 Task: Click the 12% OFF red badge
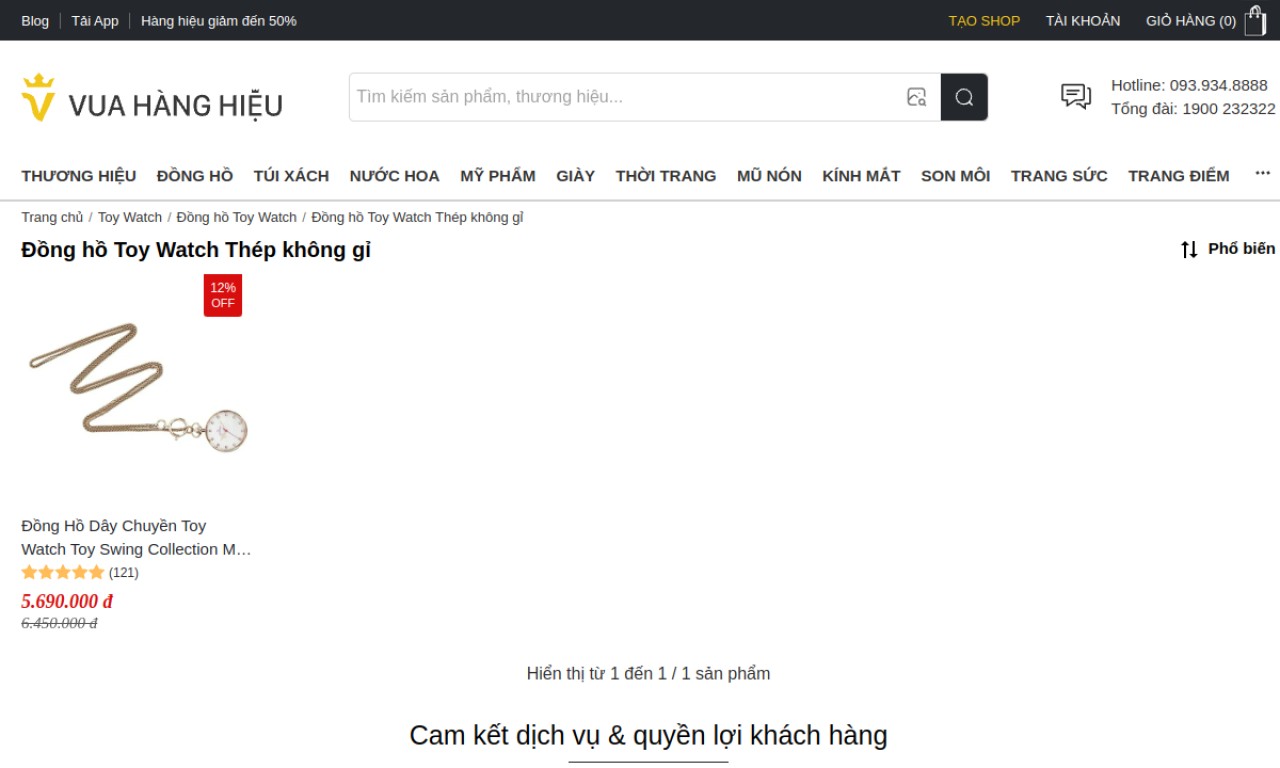223,295
